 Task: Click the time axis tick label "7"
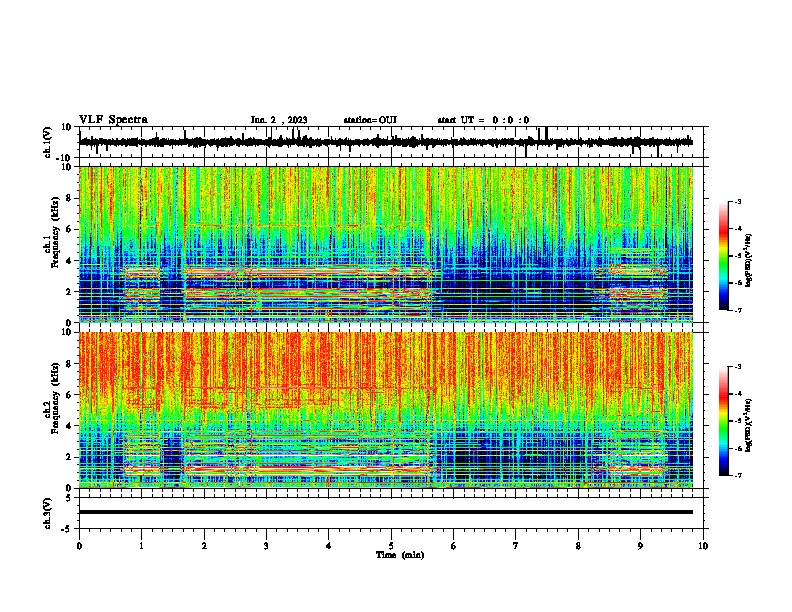click(516, 546)
